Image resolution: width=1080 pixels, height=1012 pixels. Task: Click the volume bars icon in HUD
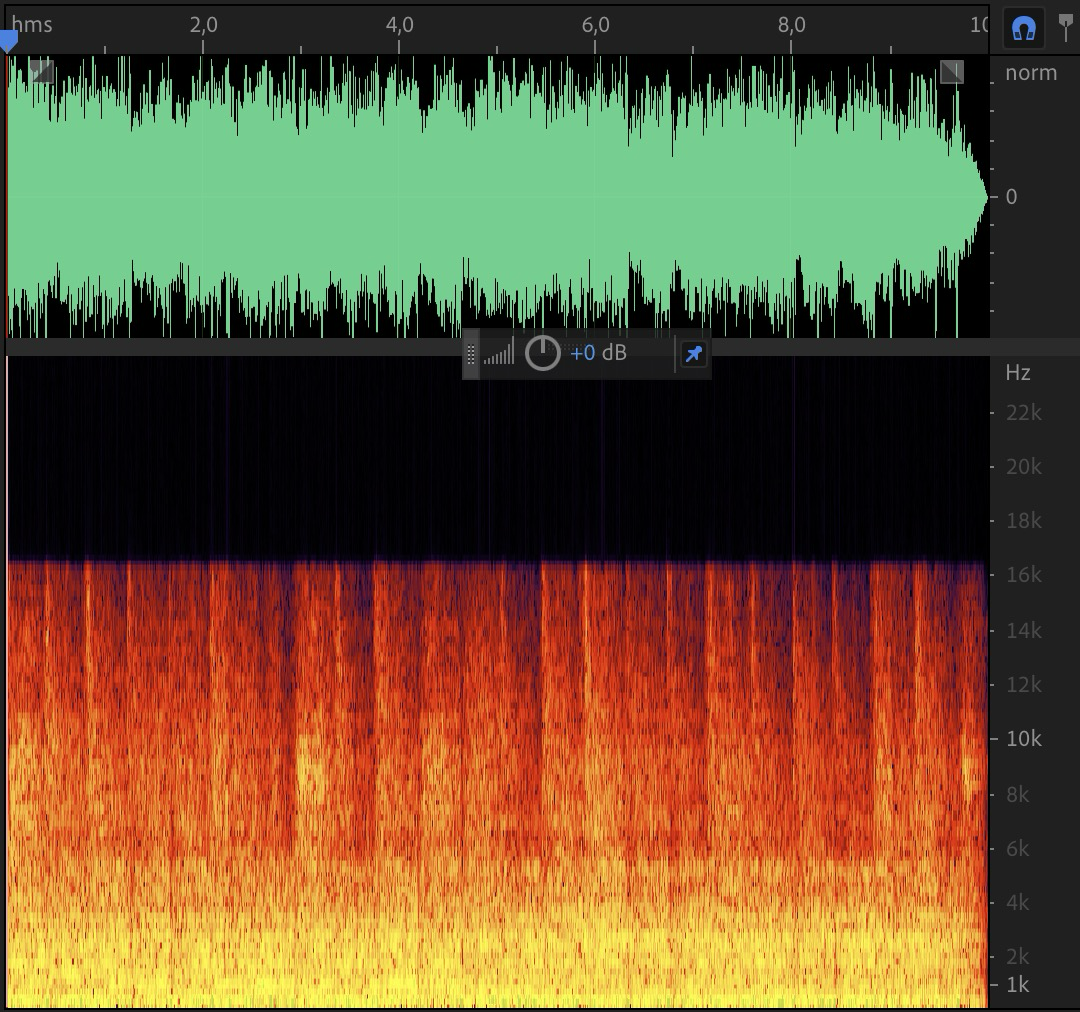pos(498,353)
